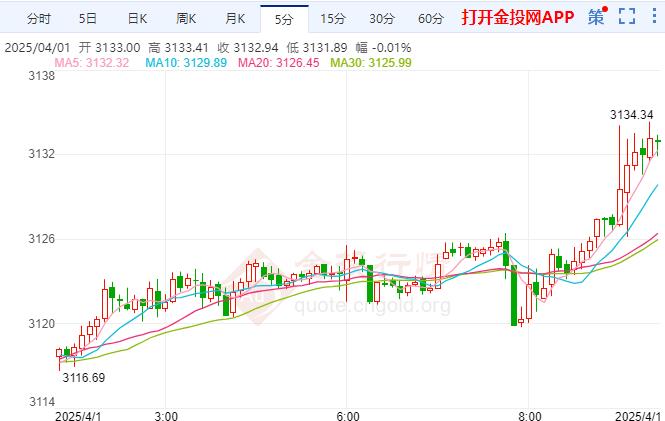Click the large green candle before 8:00
This screenshot has width=665, height=421.
(x=514, y=296)
